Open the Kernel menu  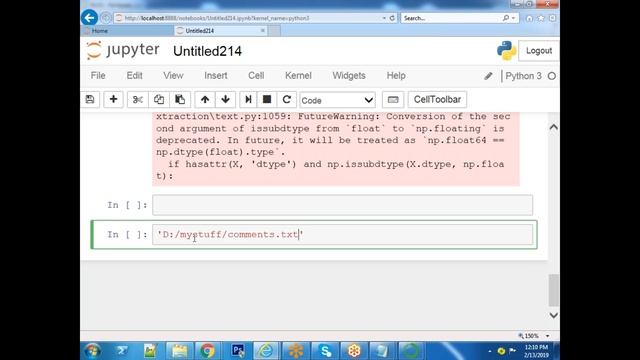[x=298, y=76]
